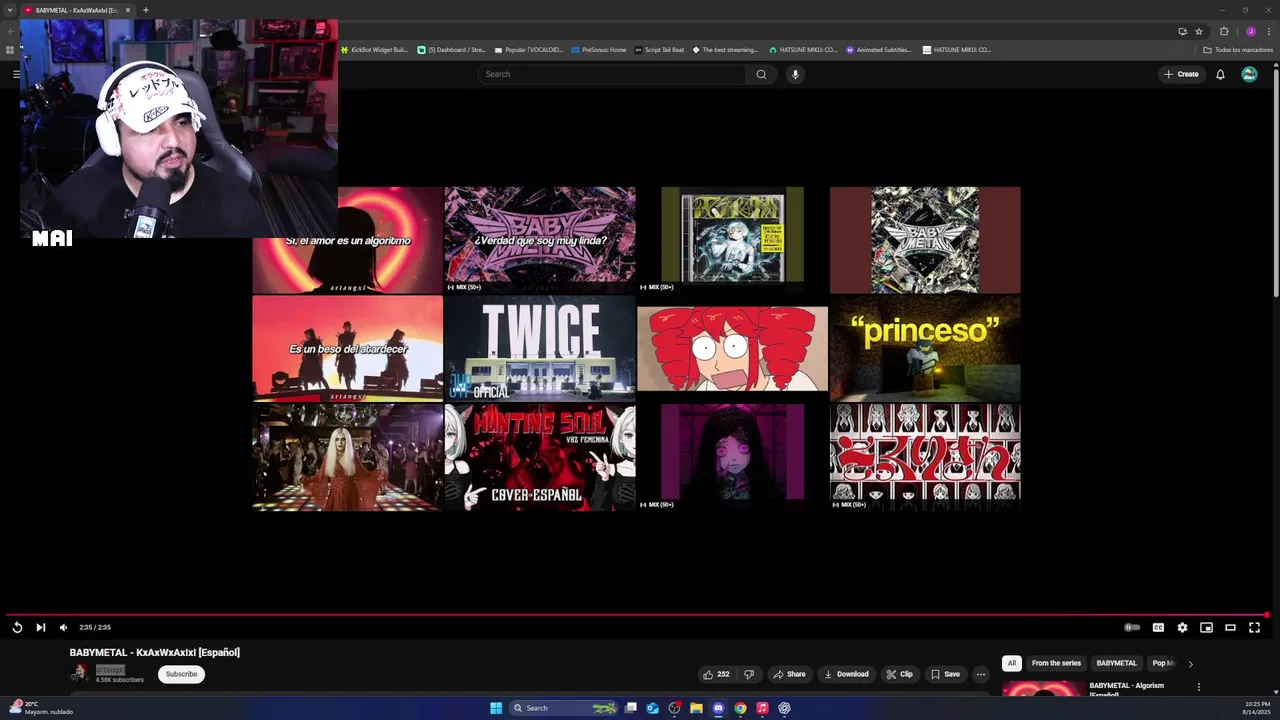Switch to miniplayer mode

1206,627
